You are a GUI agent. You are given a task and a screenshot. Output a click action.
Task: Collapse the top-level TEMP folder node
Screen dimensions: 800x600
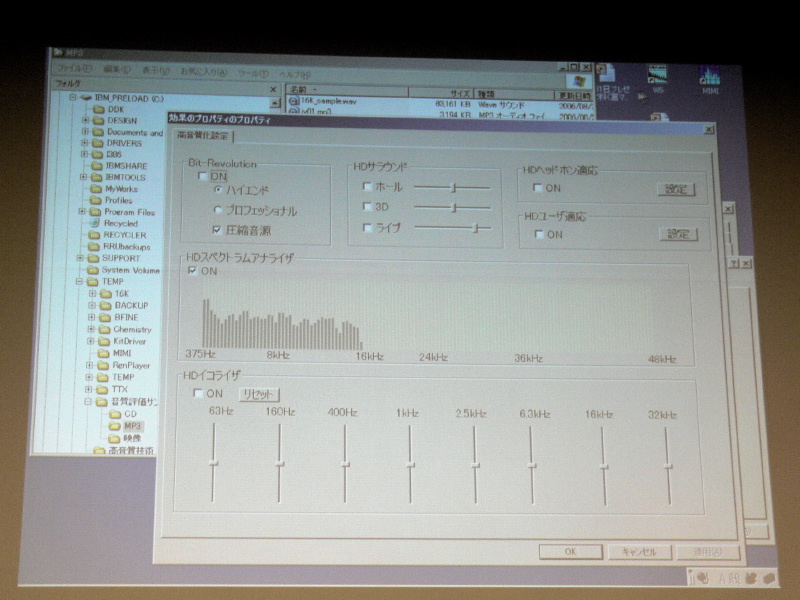[x=79, y=282]
